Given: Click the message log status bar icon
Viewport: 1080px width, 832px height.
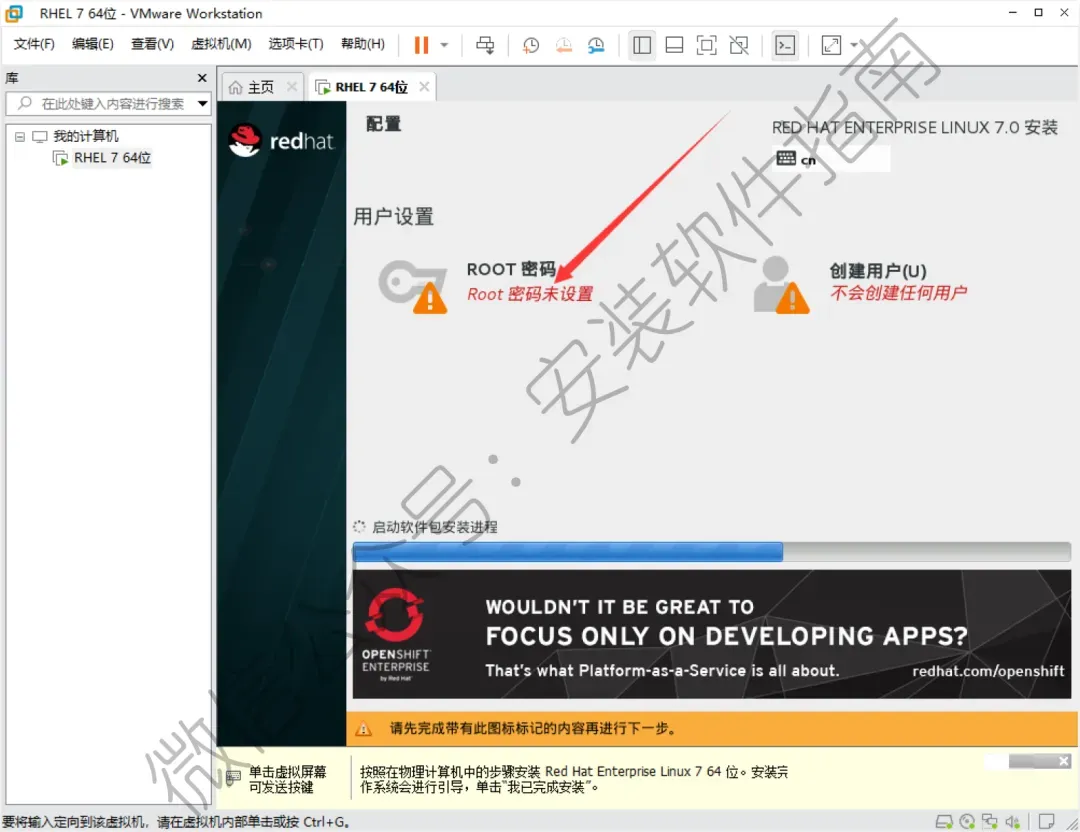Looking at the screenshot, I should pyautogui.click(x=1046, y=822).
